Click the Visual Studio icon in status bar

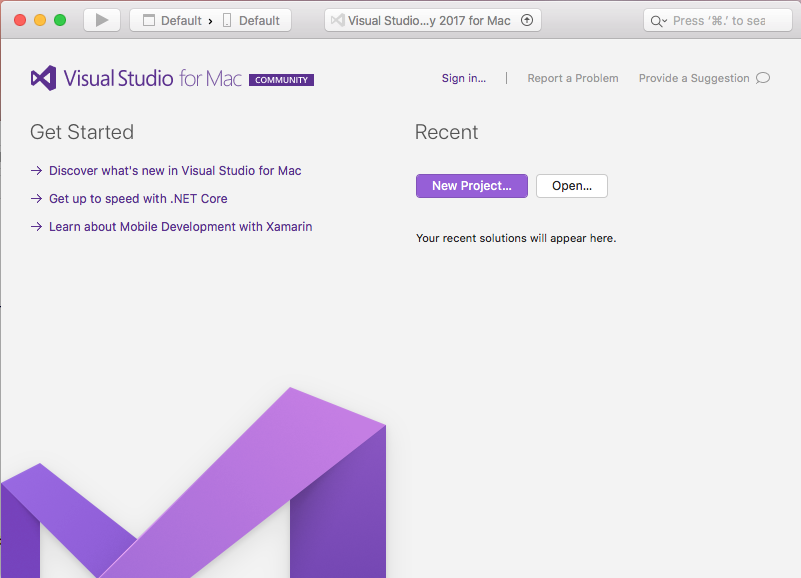click(338, 20)
